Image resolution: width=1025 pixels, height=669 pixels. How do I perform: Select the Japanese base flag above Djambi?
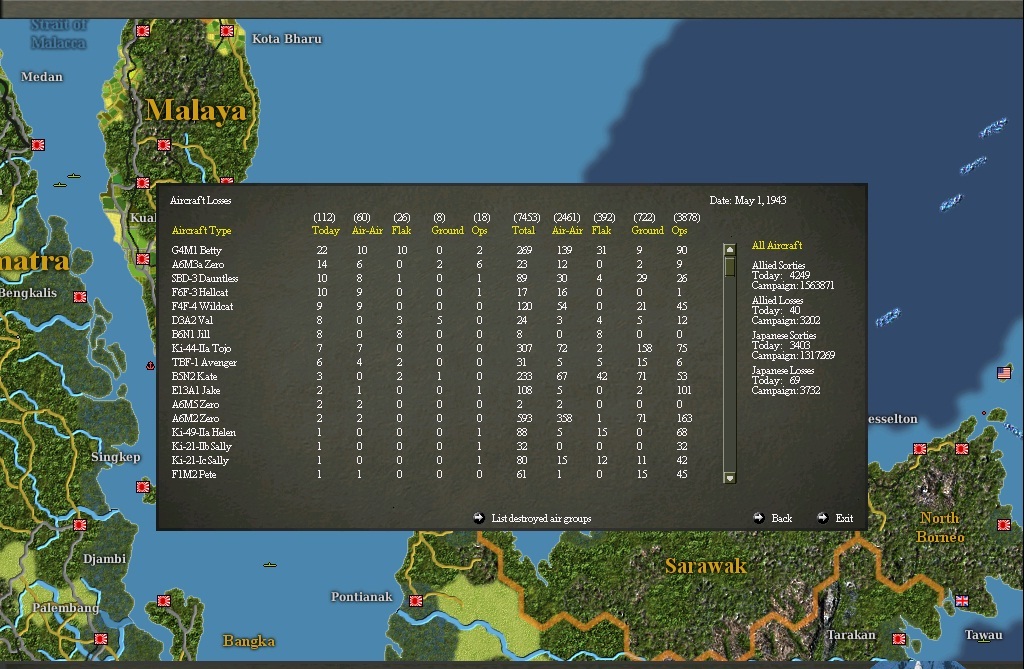click(80, 524)
